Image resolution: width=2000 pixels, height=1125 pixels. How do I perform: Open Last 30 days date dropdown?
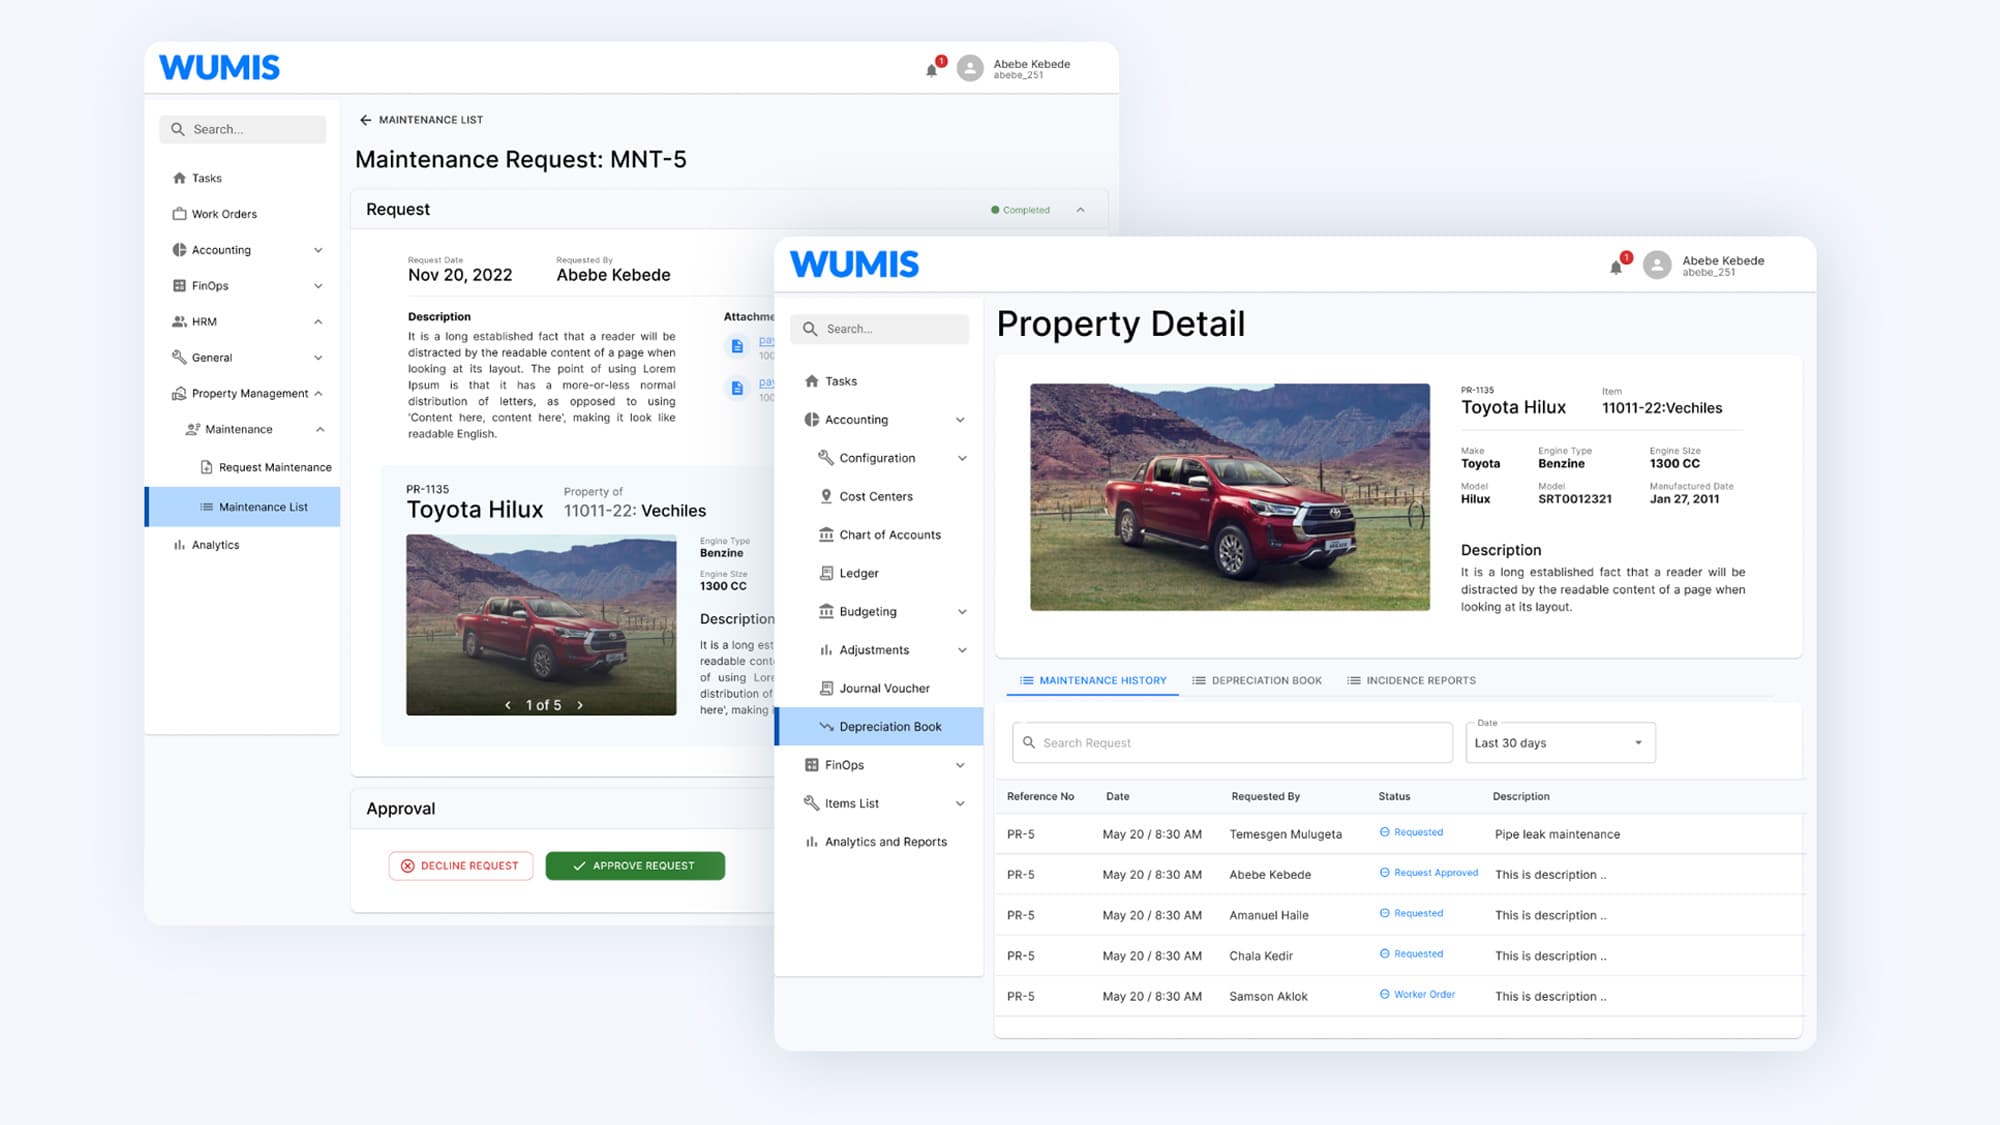coord(1560,743)
